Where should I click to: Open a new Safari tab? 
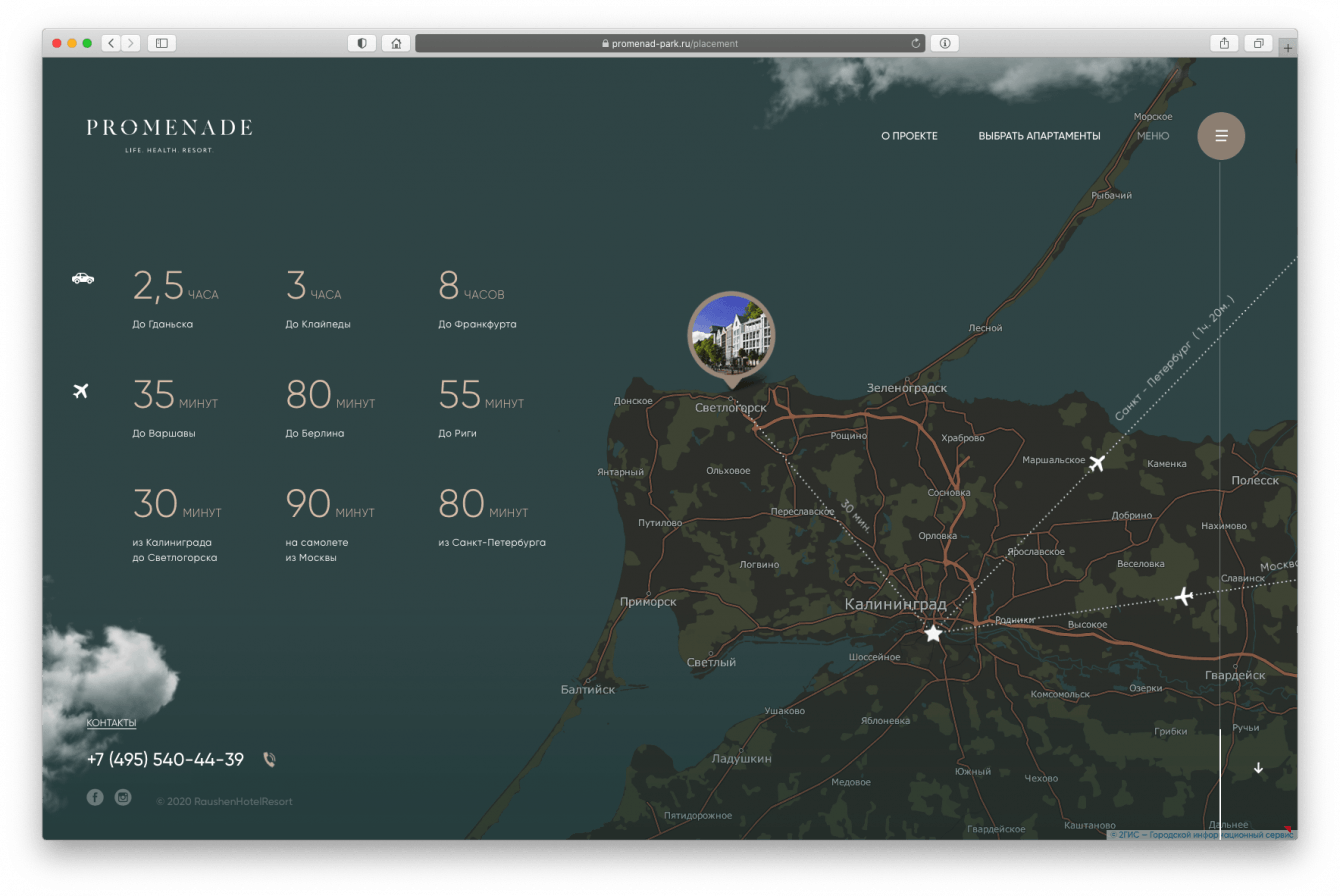coord(1288,48)
